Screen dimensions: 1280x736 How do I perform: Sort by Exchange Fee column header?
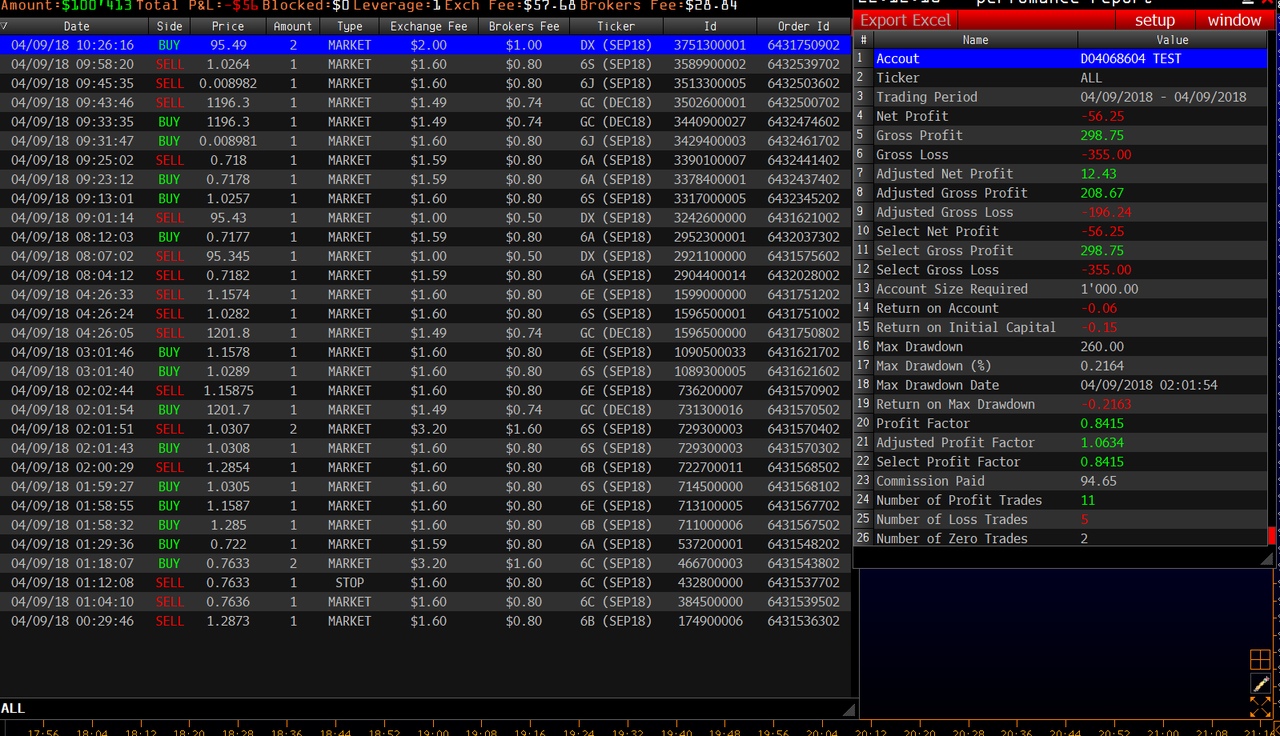428,26
